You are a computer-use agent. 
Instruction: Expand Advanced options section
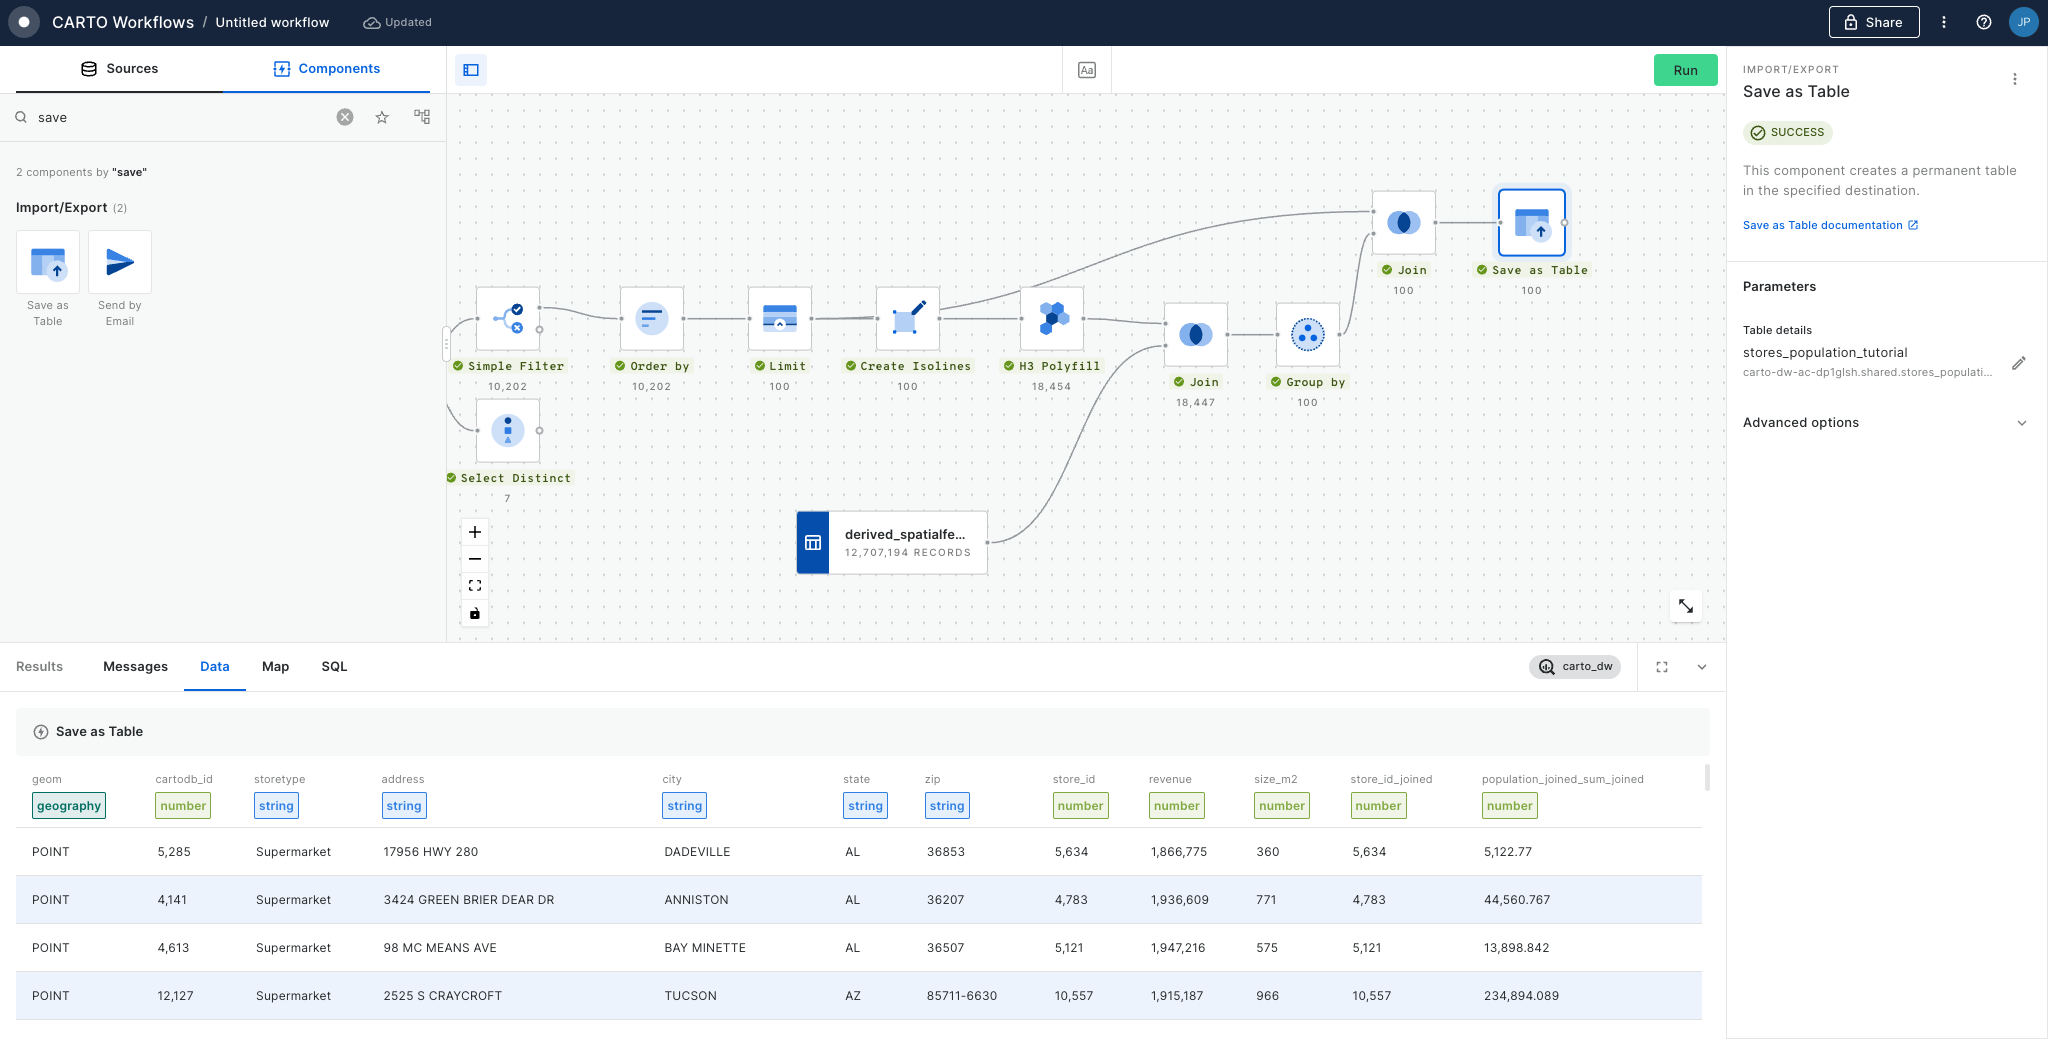pos(2021,423)
